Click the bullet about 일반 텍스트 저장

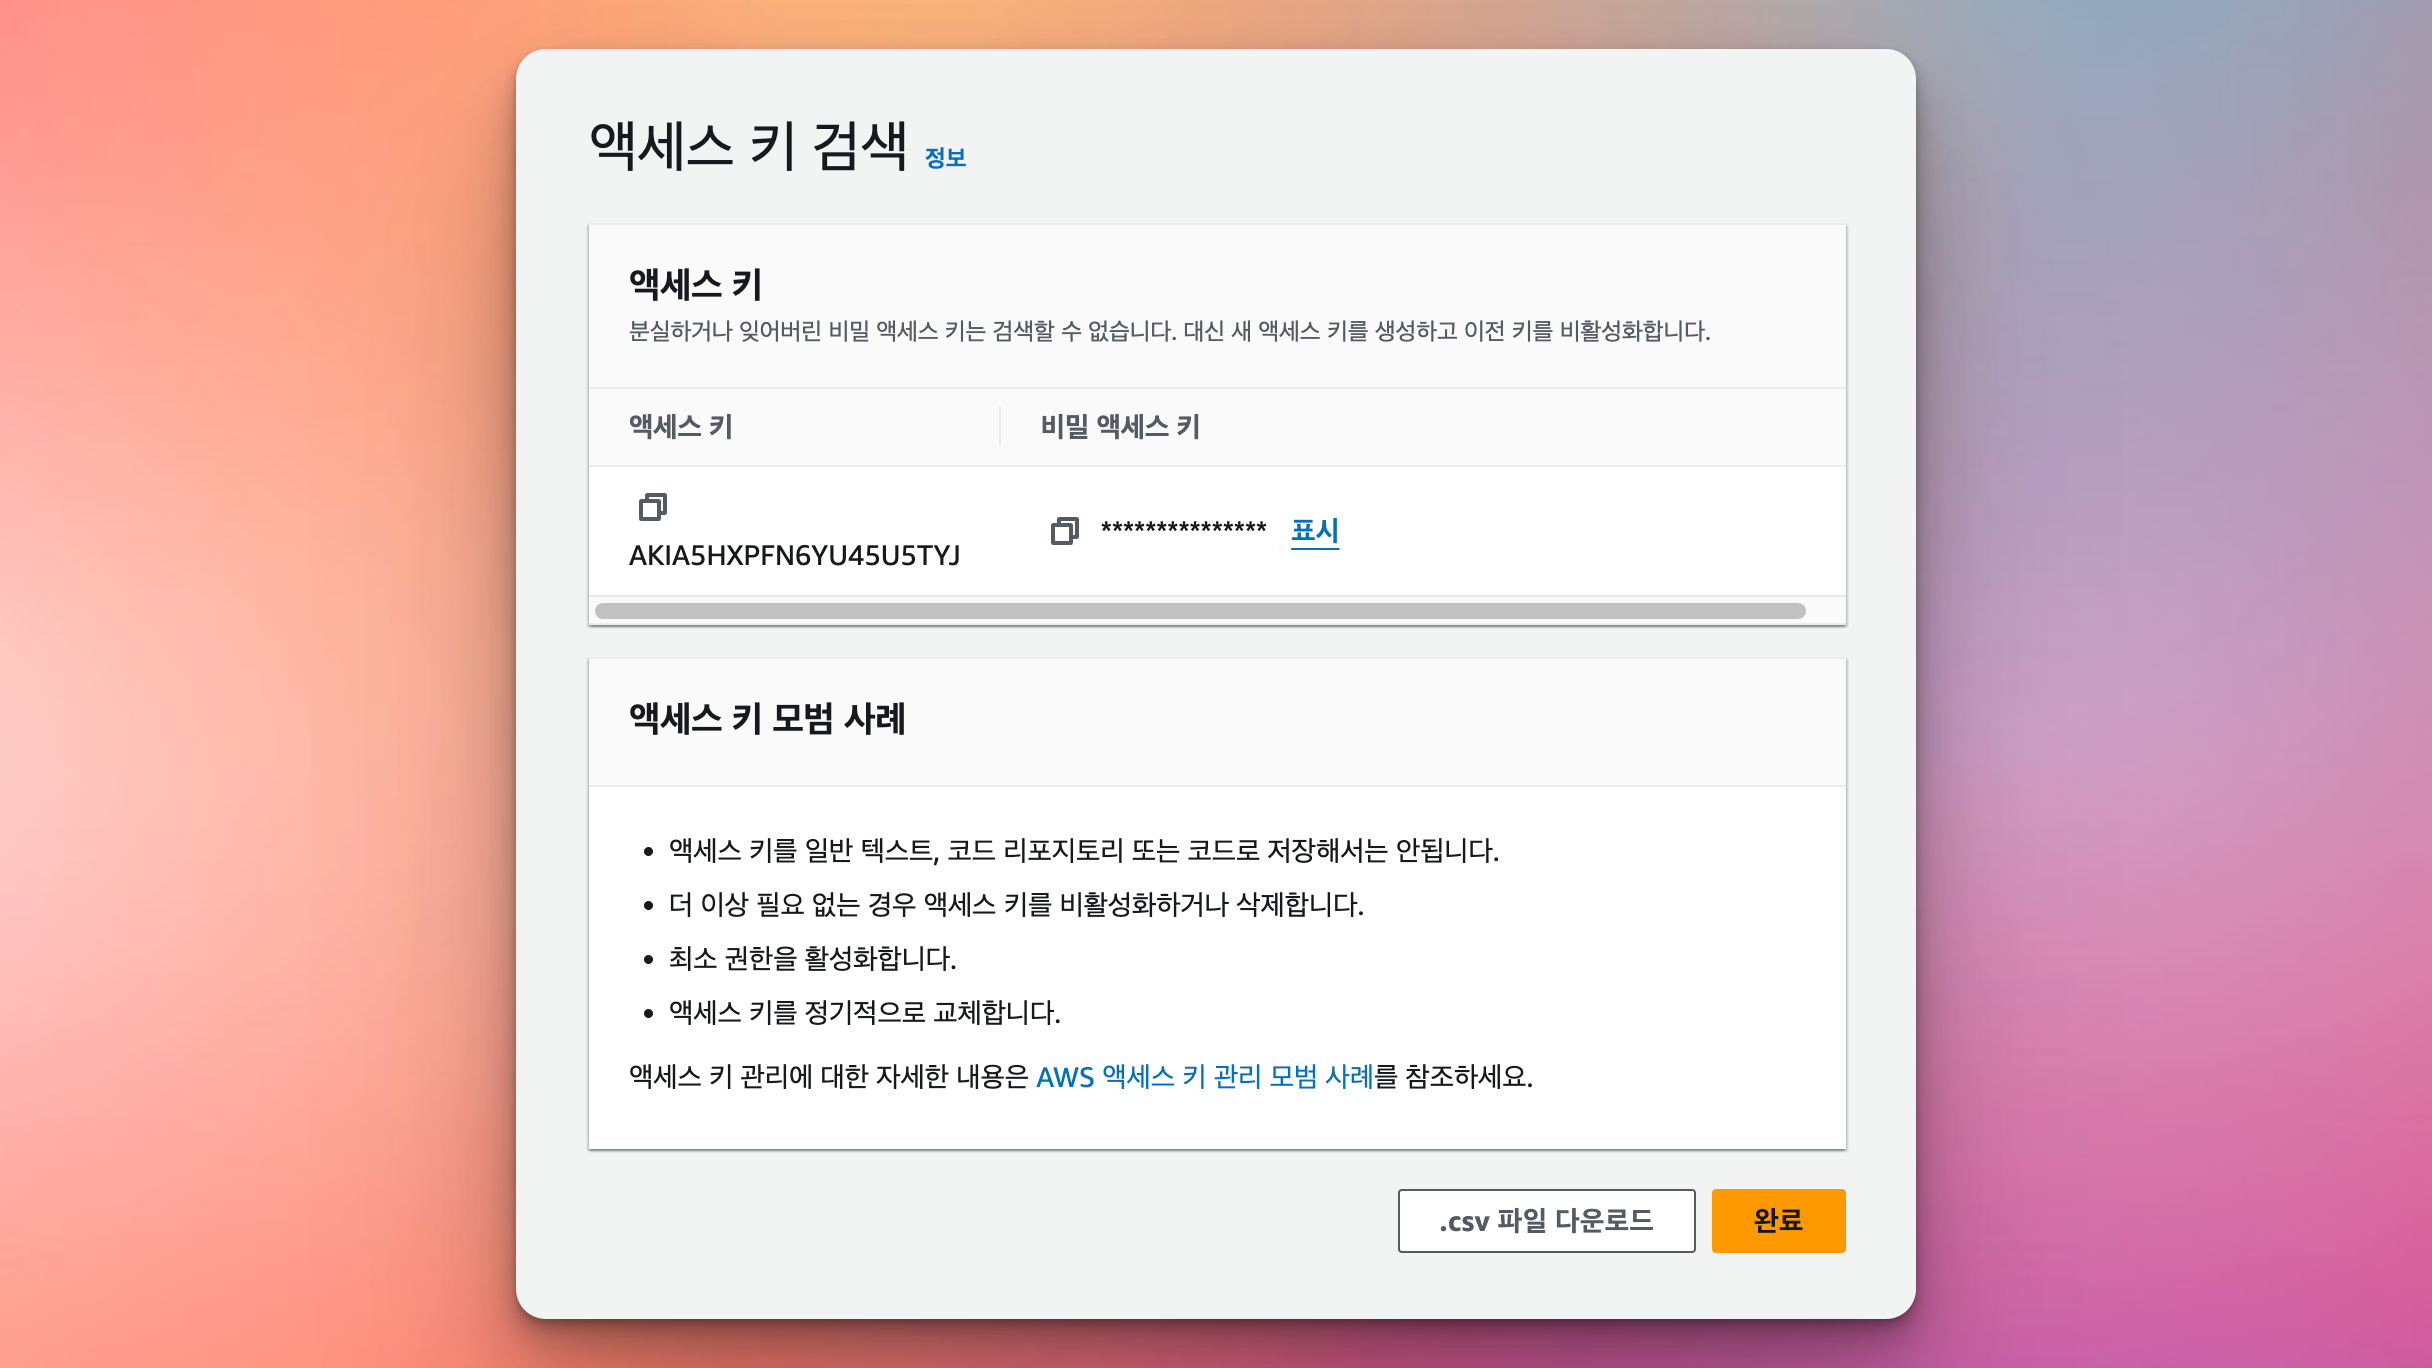1083,851
